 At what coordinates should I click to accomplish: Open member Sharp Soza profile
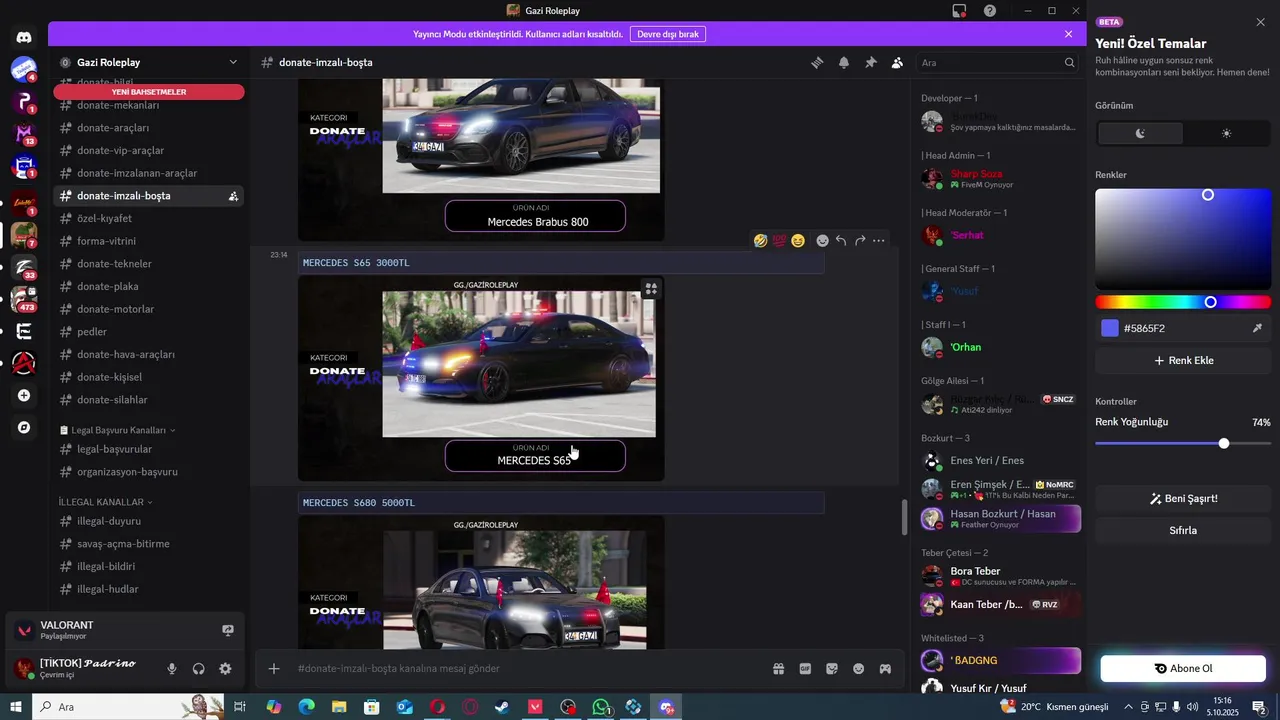(x=1000, y=178)
